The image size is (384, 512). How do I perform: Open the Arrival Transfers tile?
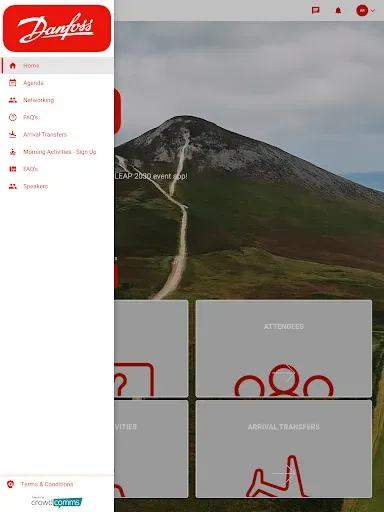pyautogui.click(x=284, y=449)
